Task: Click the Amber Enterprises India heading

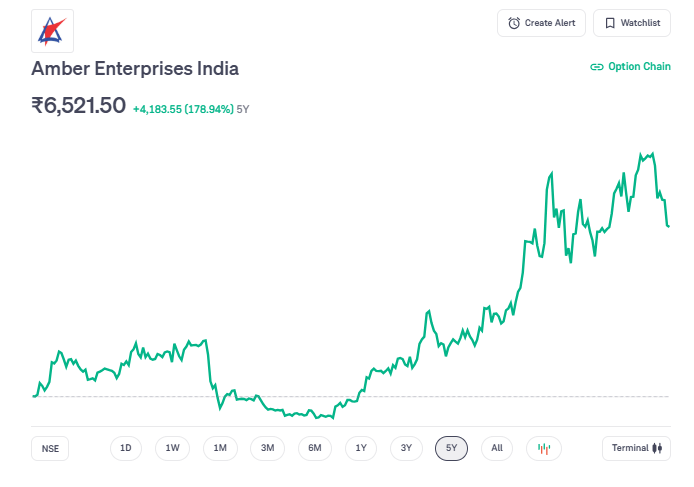Action: [135, 69]
